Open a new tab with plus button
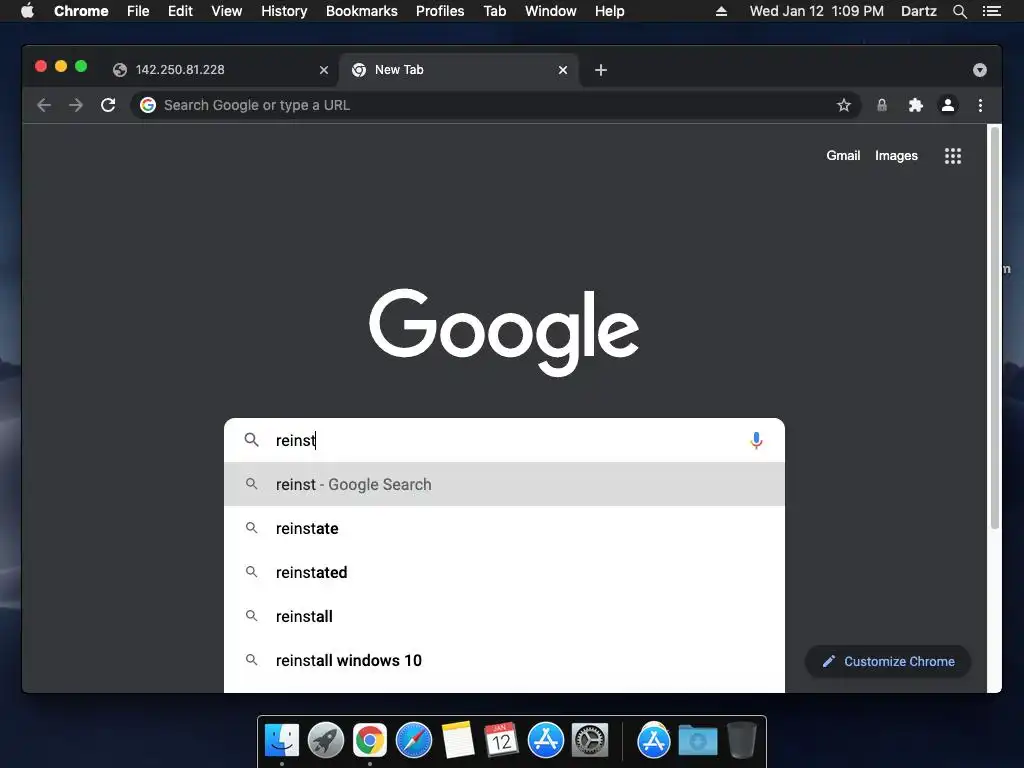The width and height of the screenshot is (1024, 768). point(601,70)
